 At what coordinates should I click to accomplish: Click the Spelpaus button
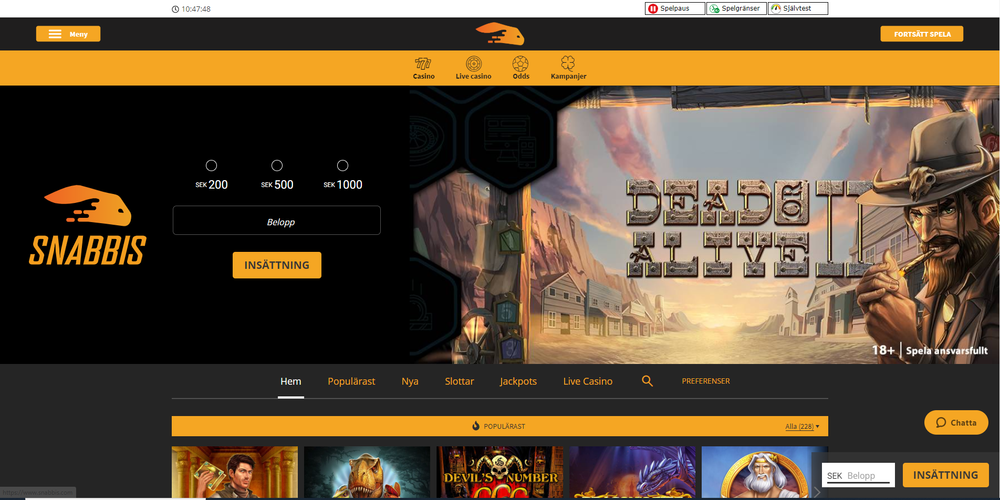(x=675, y=9)
